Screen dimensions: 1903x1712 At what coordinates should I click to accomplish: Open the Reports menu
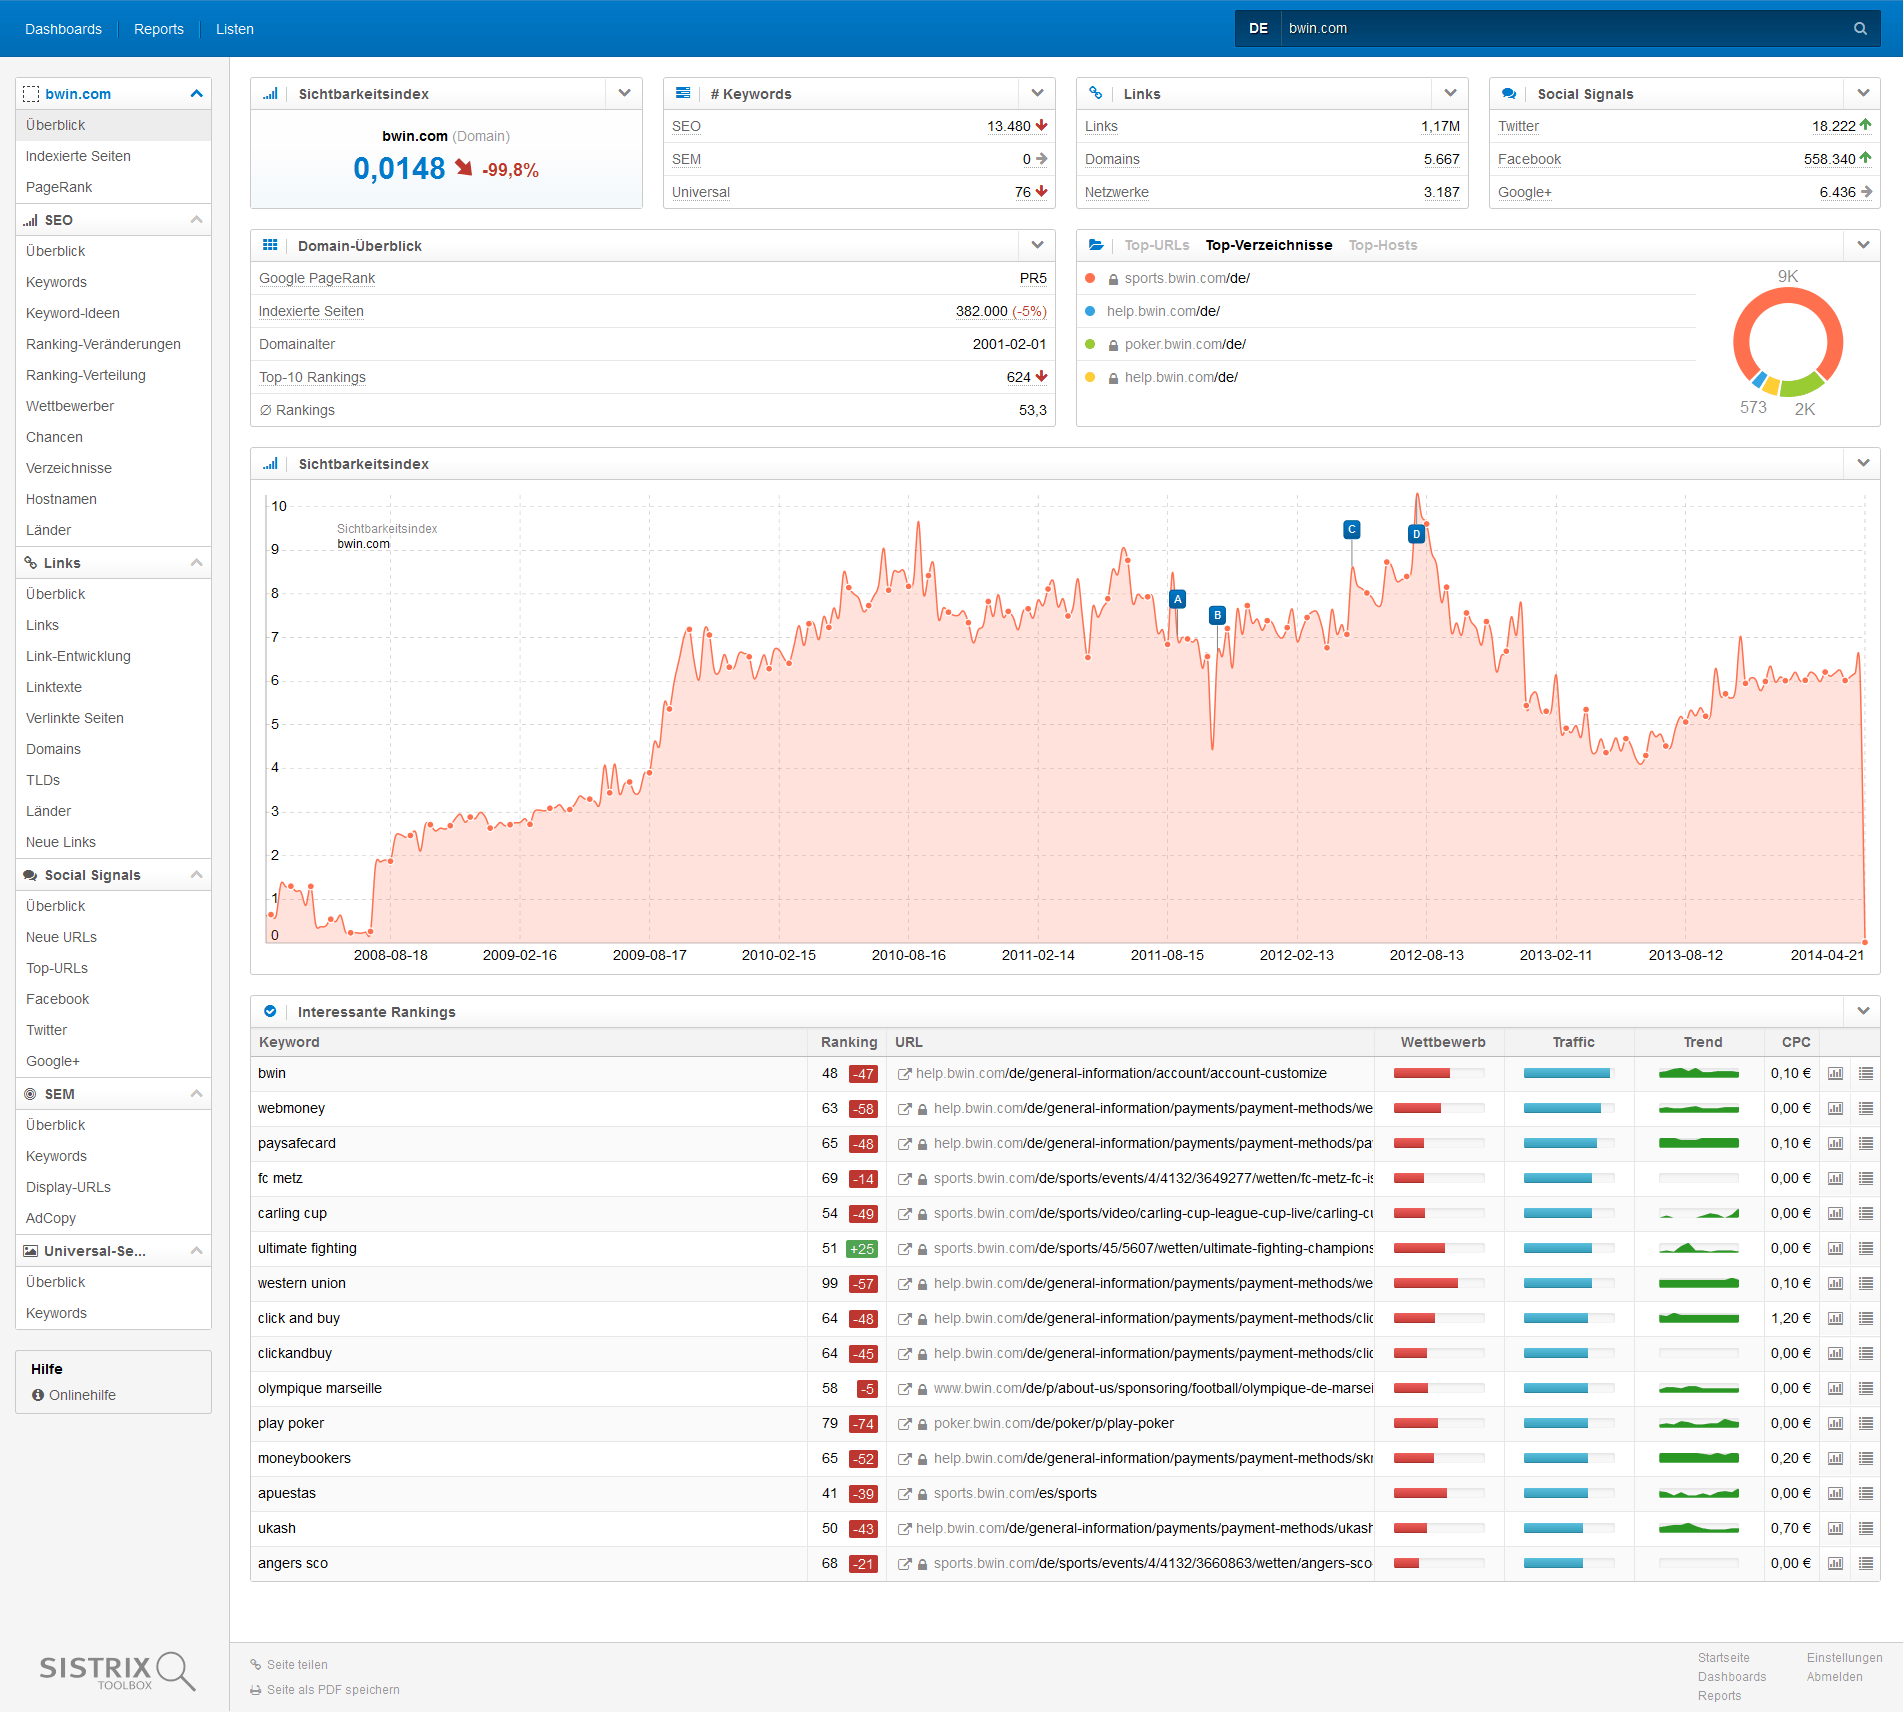159,29
